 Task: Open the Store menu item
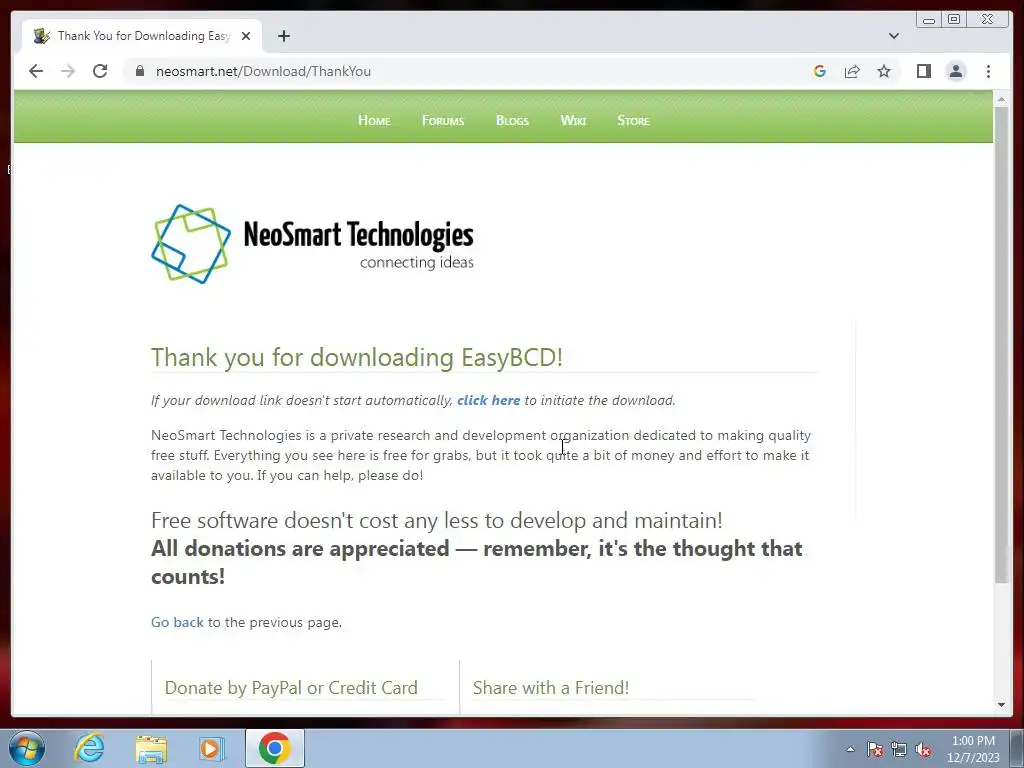point(633,120)
